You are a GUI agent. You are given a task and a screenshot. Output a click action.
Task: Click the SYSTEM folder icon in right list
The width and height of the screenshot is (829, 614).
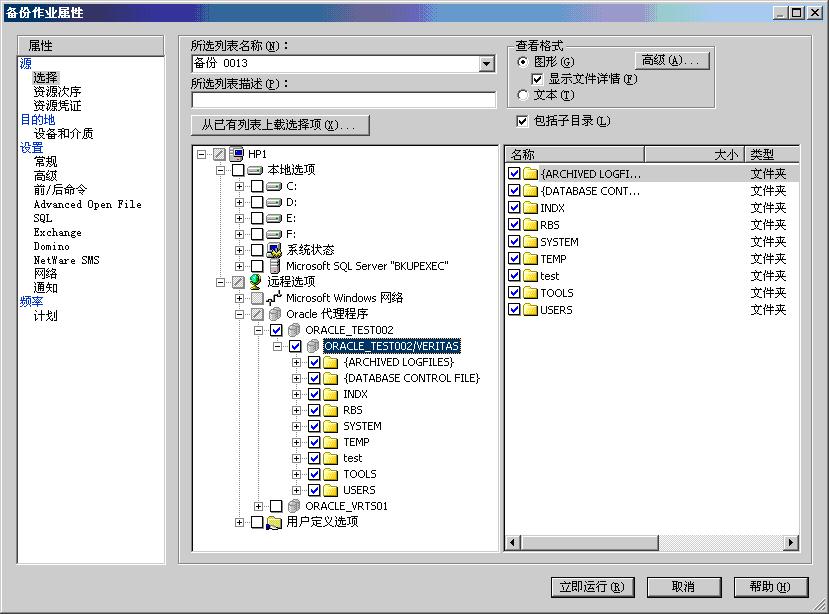530,242
